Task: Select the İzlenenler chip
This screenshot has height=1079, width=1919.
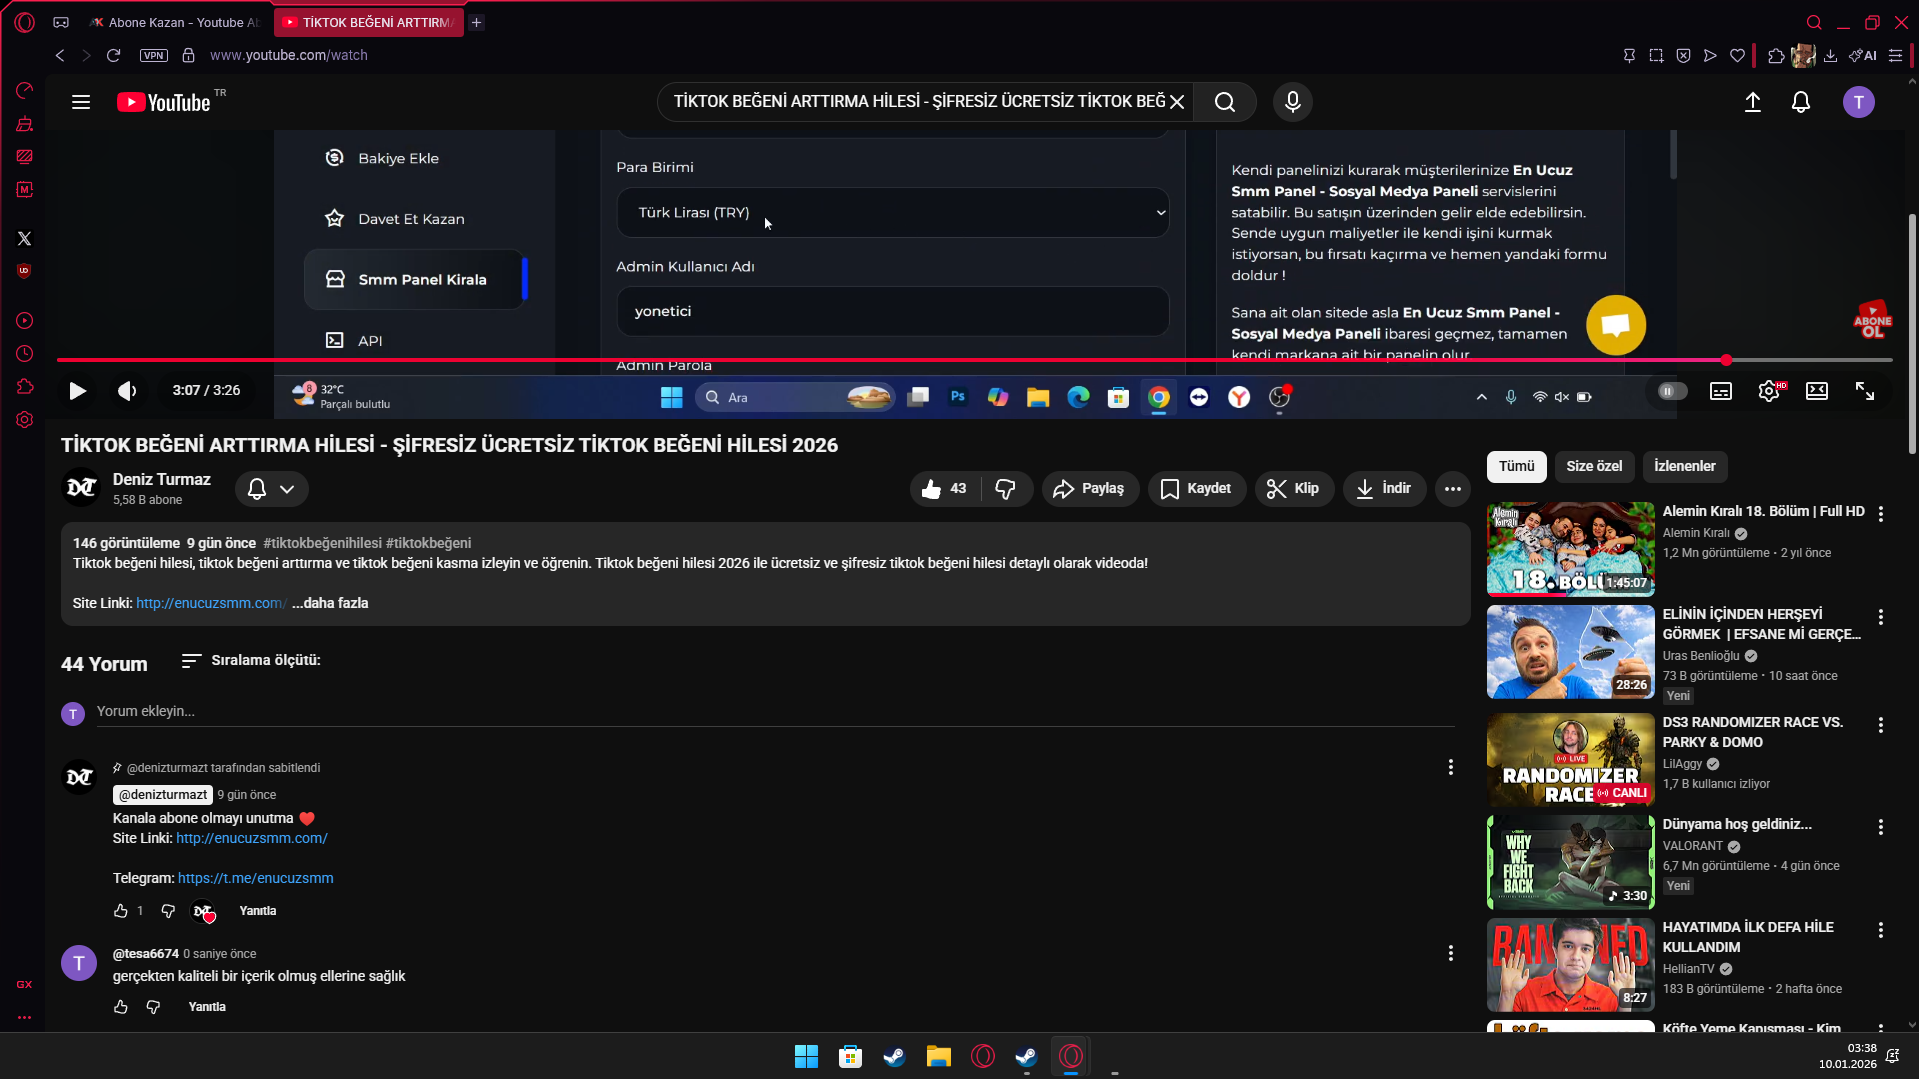Action: coord(1685,466)
